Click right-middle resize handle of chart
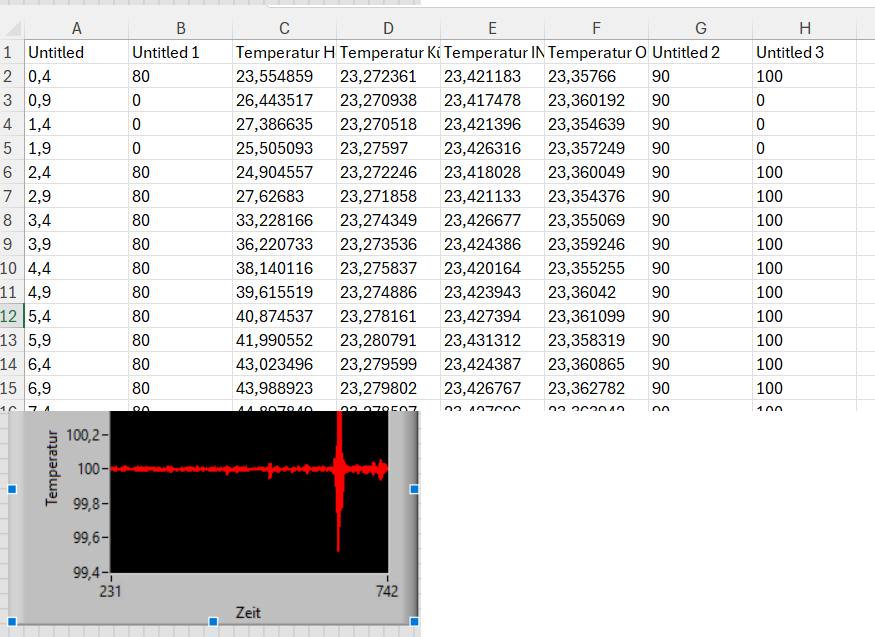 click(414, 489)
